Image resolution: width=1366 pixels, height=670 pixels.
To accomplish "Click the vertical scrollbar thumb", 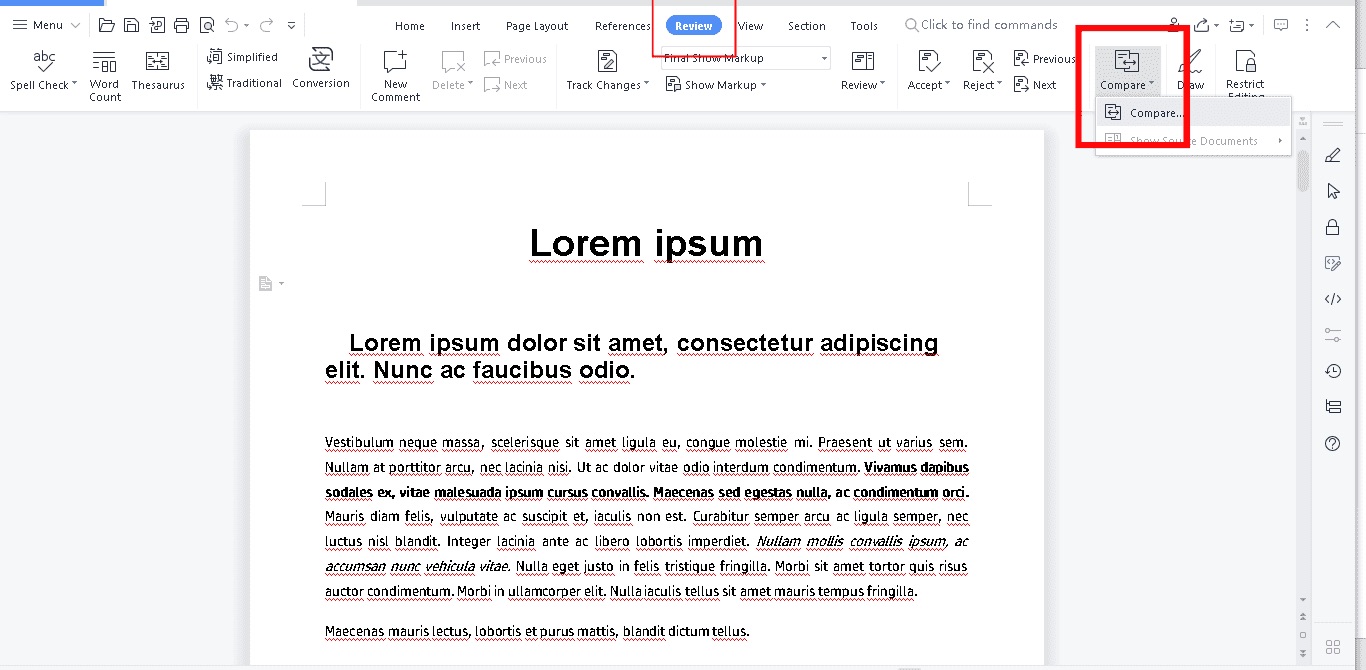I will click(x=1303, y=170).
